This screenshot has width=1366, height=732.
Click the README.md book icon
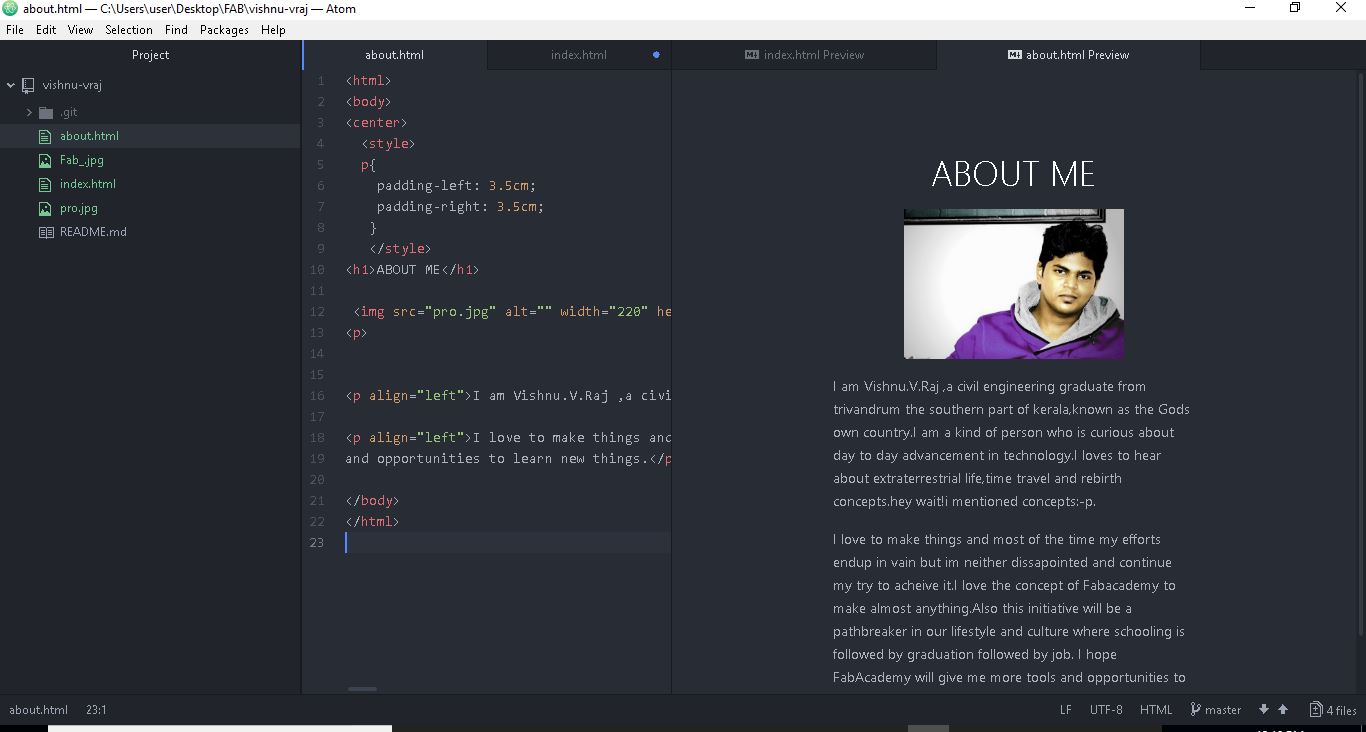pos(46,232)
